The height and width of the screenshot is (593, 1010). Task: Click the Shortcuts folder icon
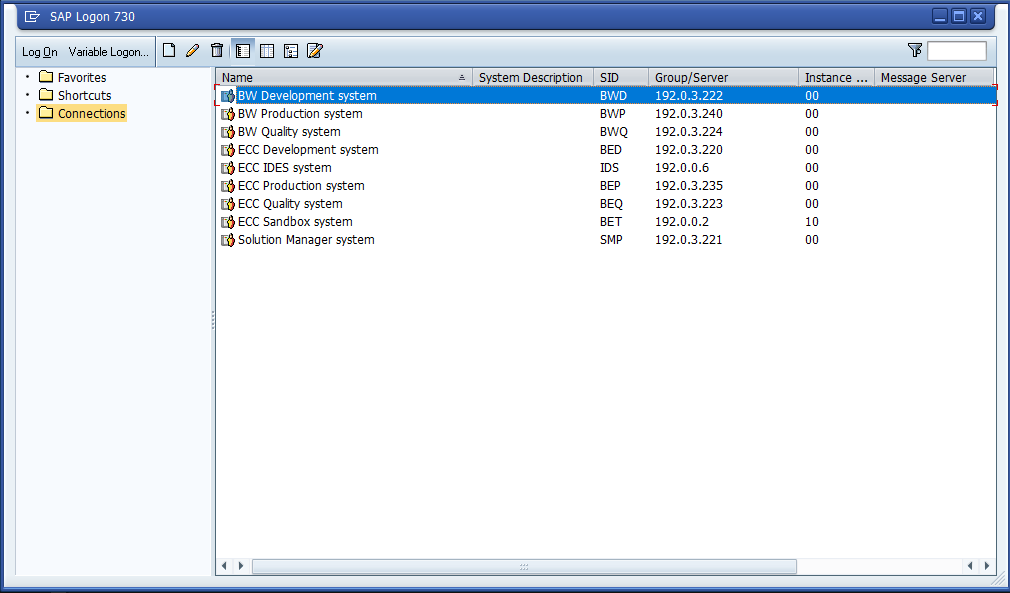[x=46, y=95]
